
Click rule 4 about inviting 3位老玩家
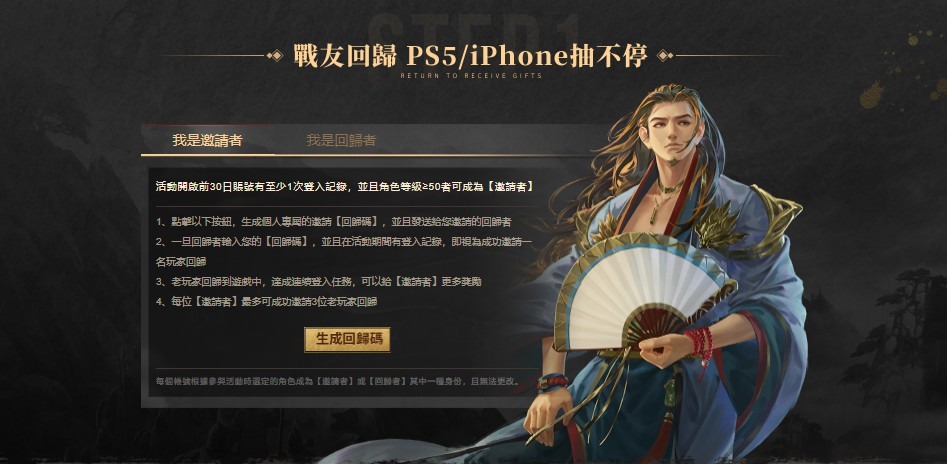coord(266,301)
